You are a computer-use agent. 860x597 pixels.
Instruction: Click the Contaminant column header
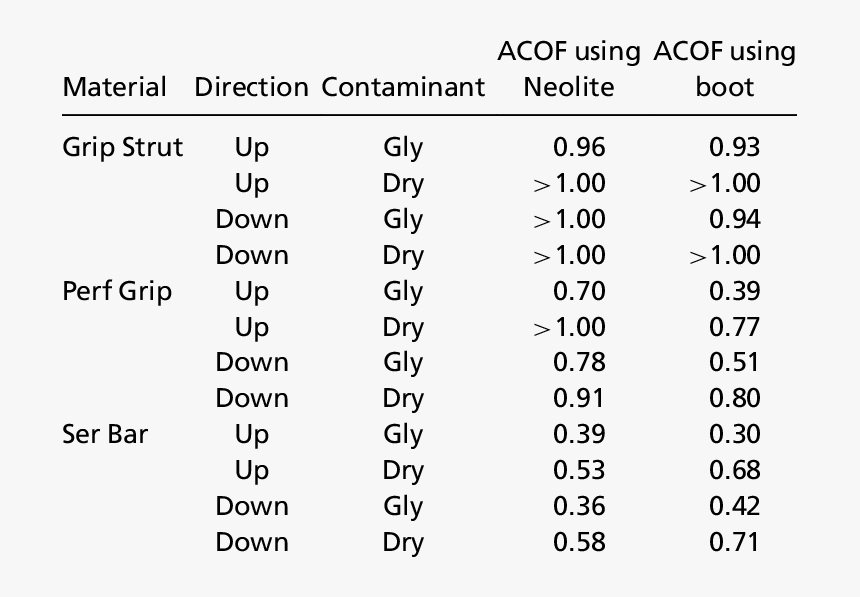[403, 87]
